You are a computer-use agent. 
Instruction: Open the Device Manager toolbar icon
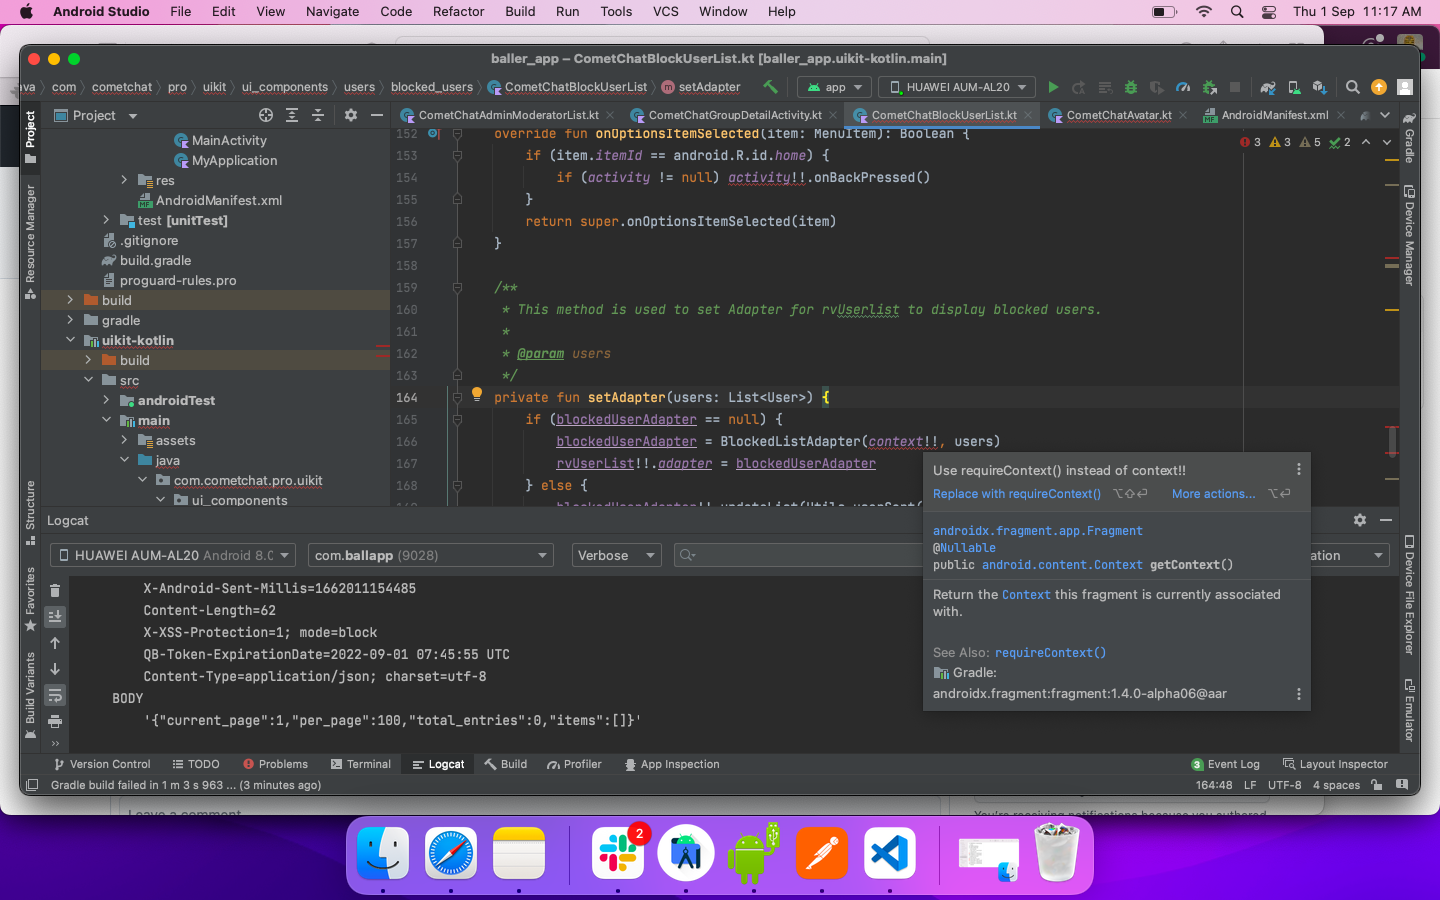(1292, 87)
